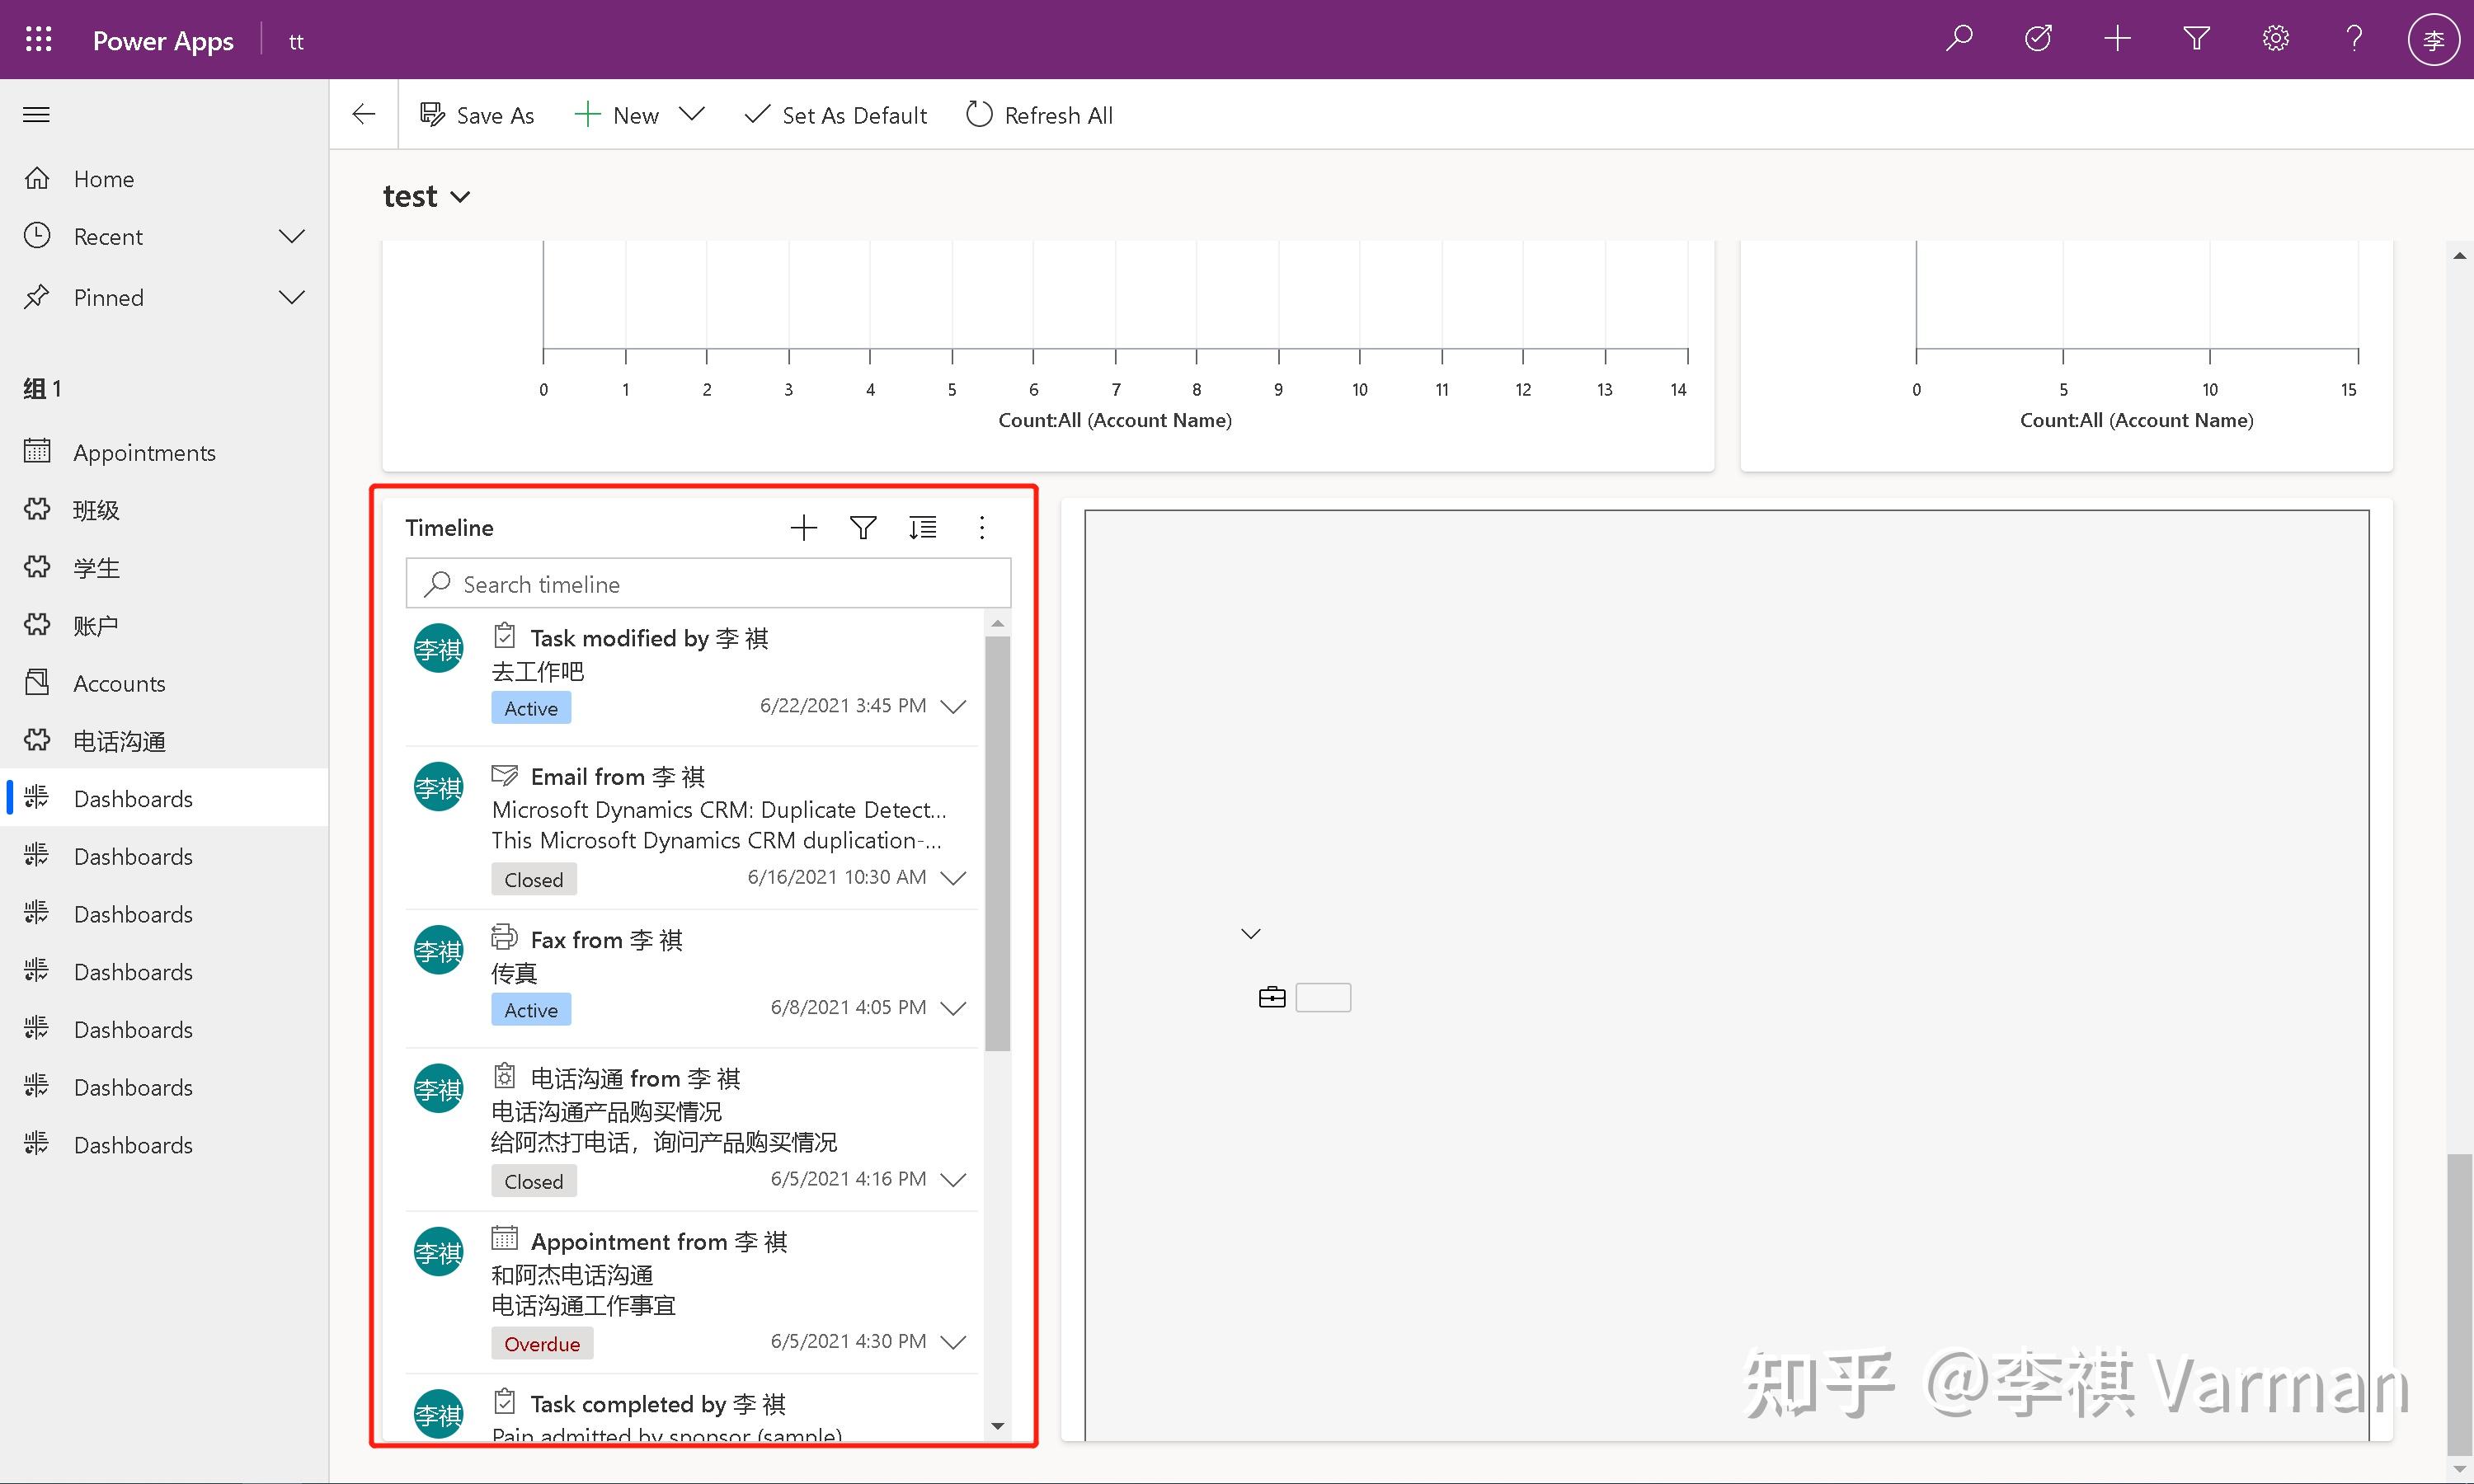Open timeline more commands ellipsis
Screen dimensions: 2474x1484
982,528
